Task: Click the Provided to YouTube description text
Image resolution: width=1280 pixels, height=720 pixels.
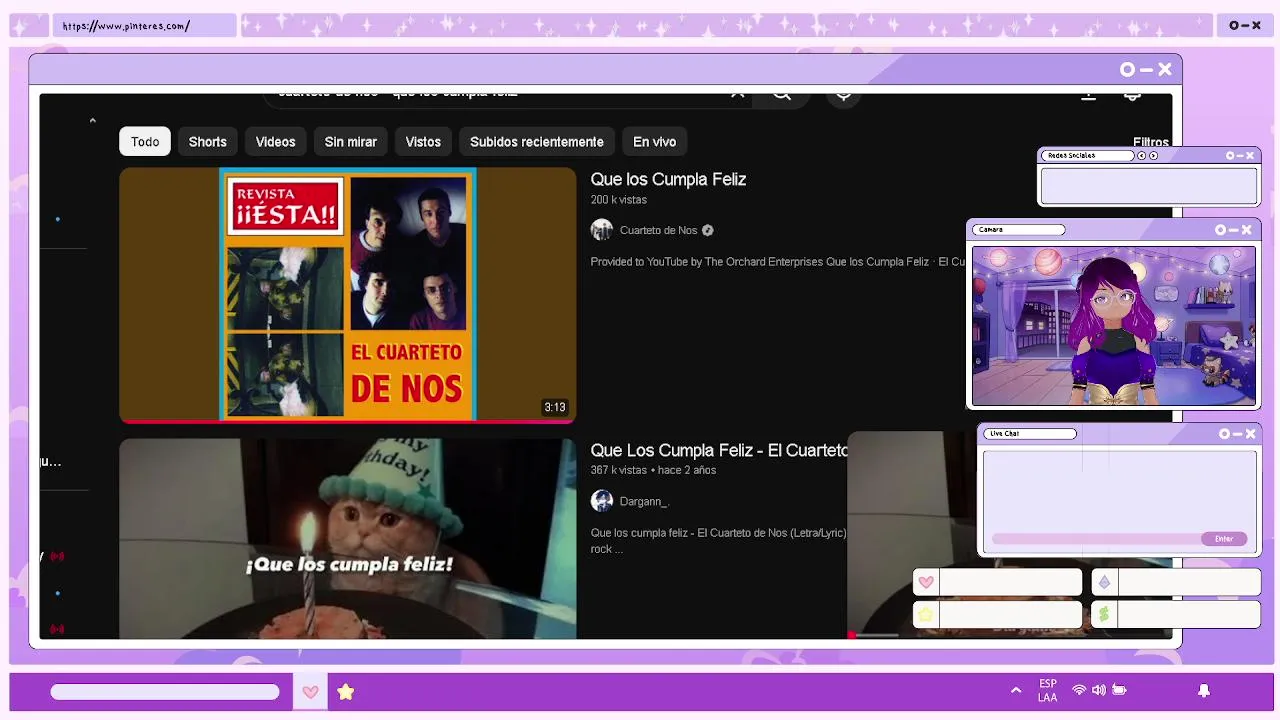Action: point(778,262)
